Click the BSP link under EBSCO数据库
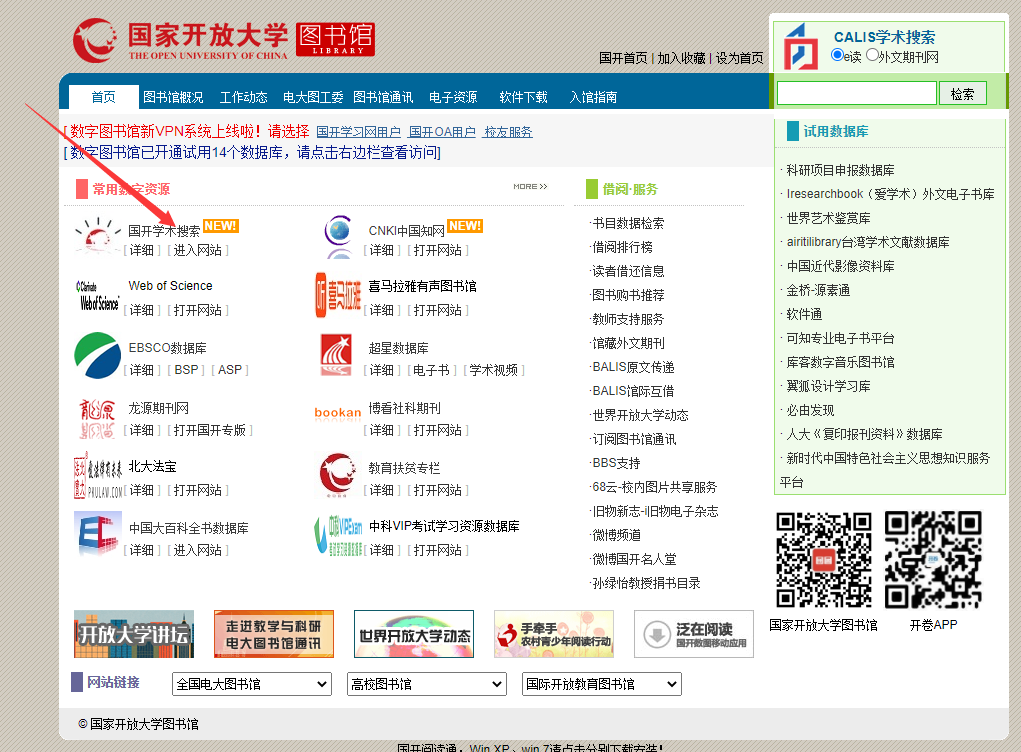Image resolution: width=1021 pixels, height=752 pixels. pyautogui.click(x=186, y=370)
